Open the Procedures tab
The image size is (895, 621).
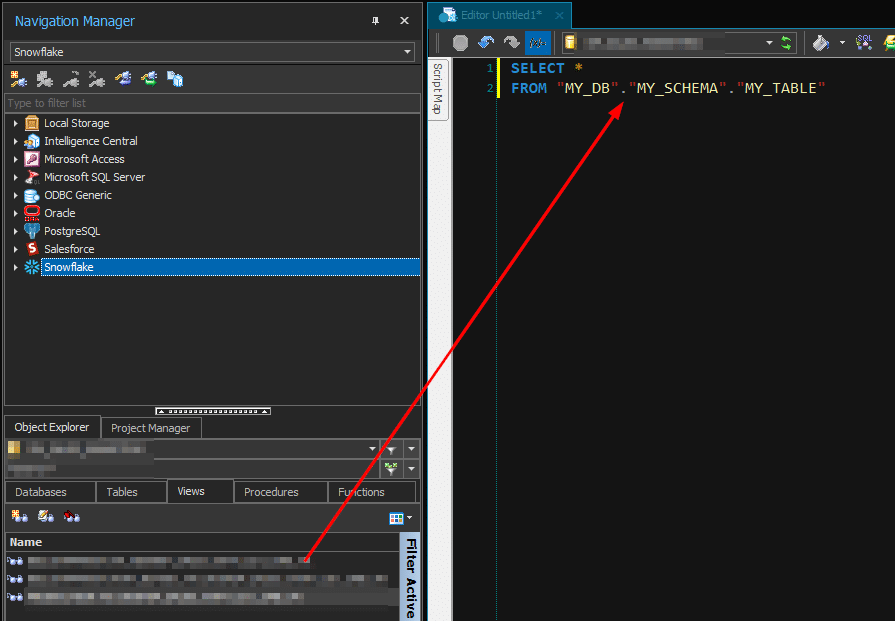(x=281, y=492)
